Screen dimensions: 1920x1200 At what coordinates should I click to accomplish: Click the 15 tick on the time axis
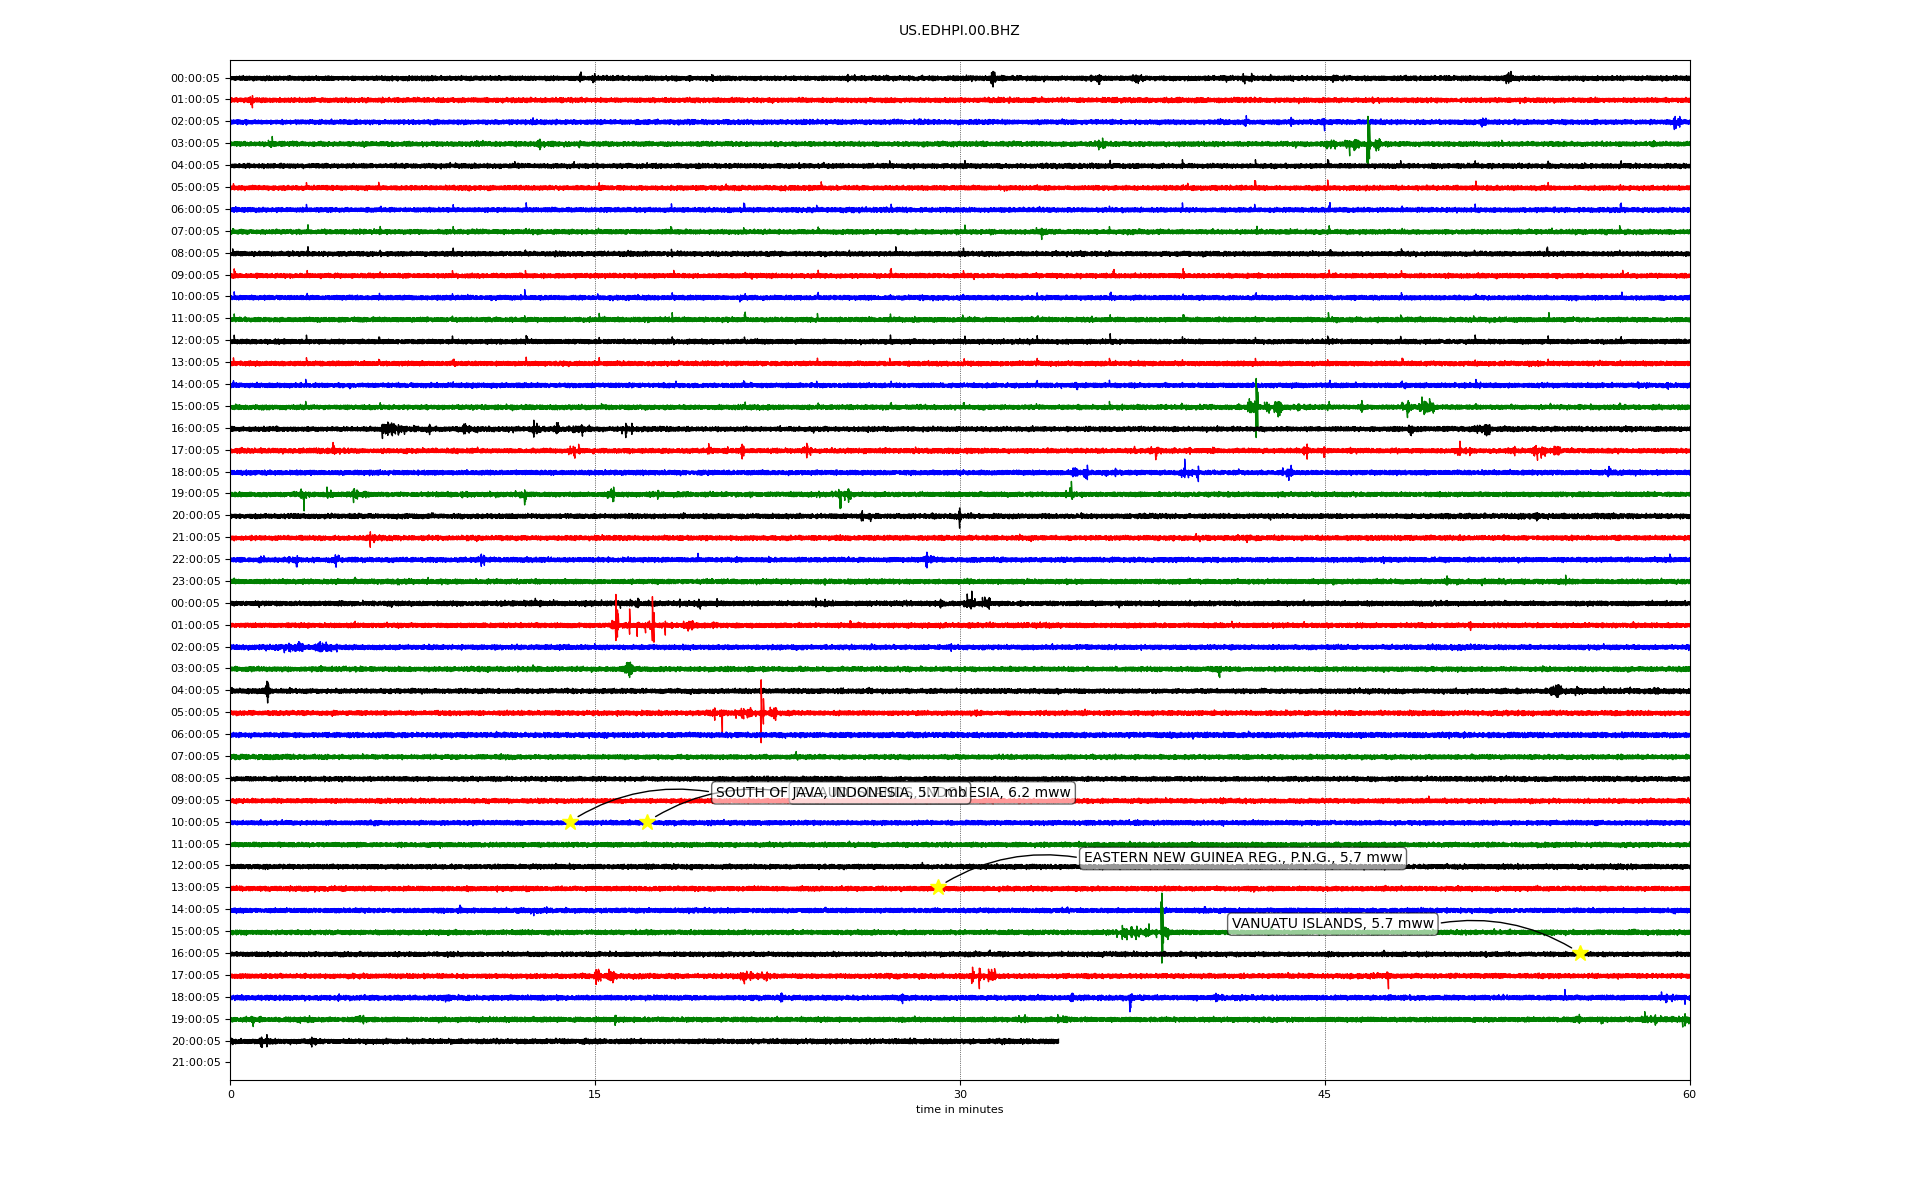595,1094
